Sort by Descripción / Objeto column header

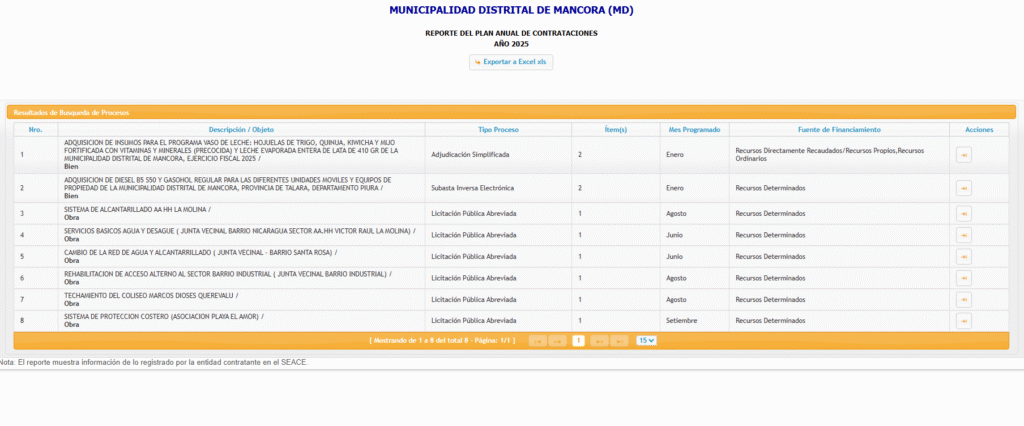pyautogui.click(x=241, y=130)
